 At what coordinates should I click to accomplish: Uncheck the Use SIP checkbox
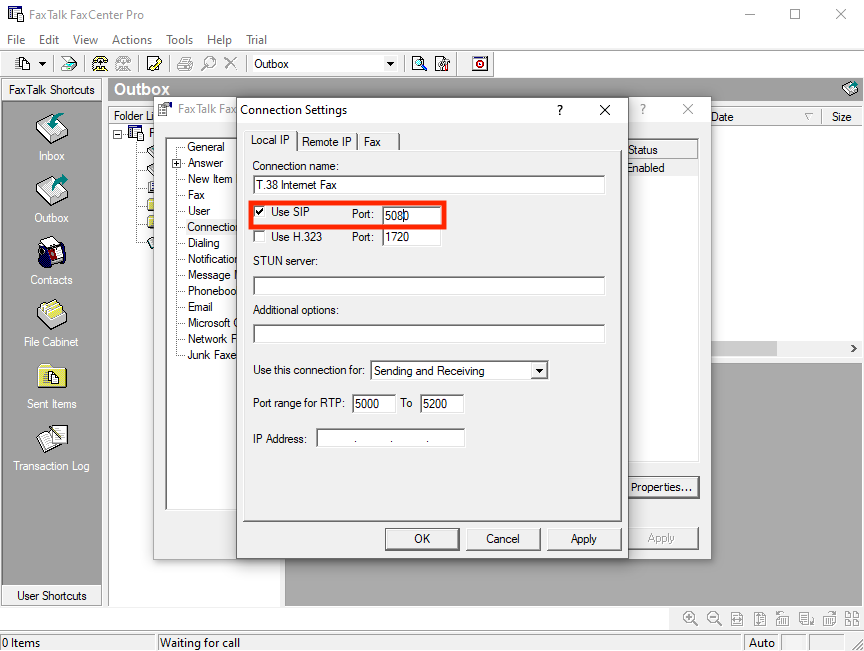click(x=259, y=212)
